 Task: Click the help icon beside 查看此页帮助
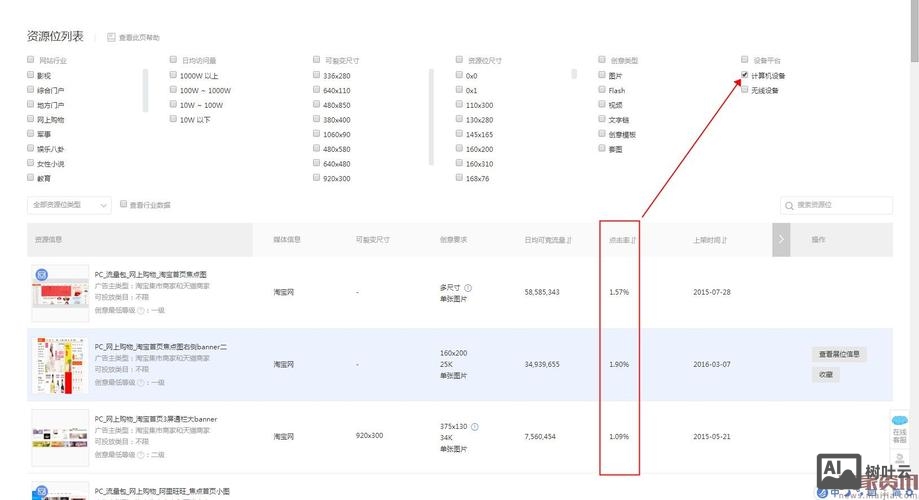click(112, 38)
